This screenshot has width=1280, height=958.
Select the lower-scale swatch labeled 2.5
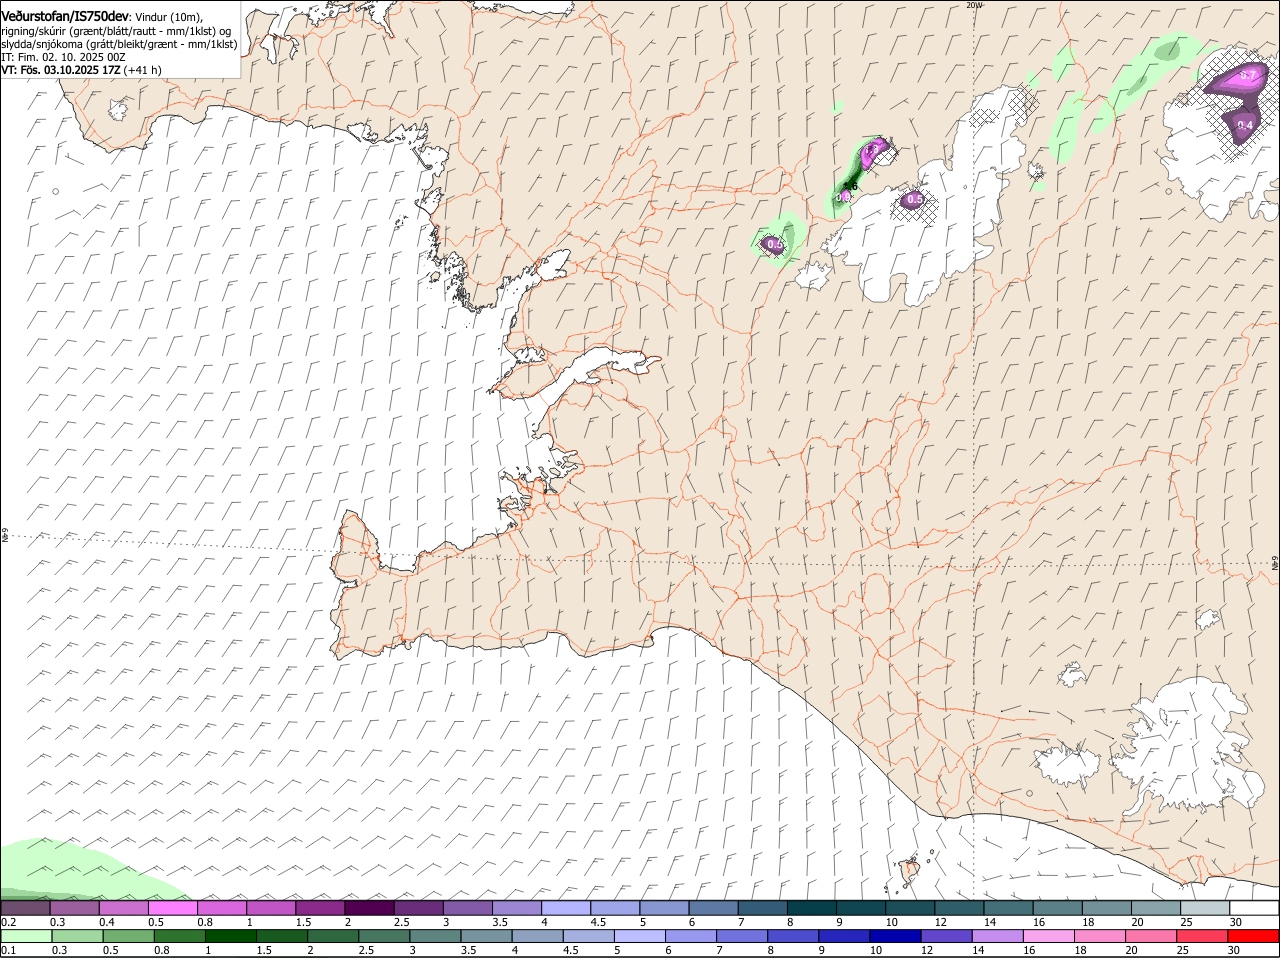coord(384,936)
